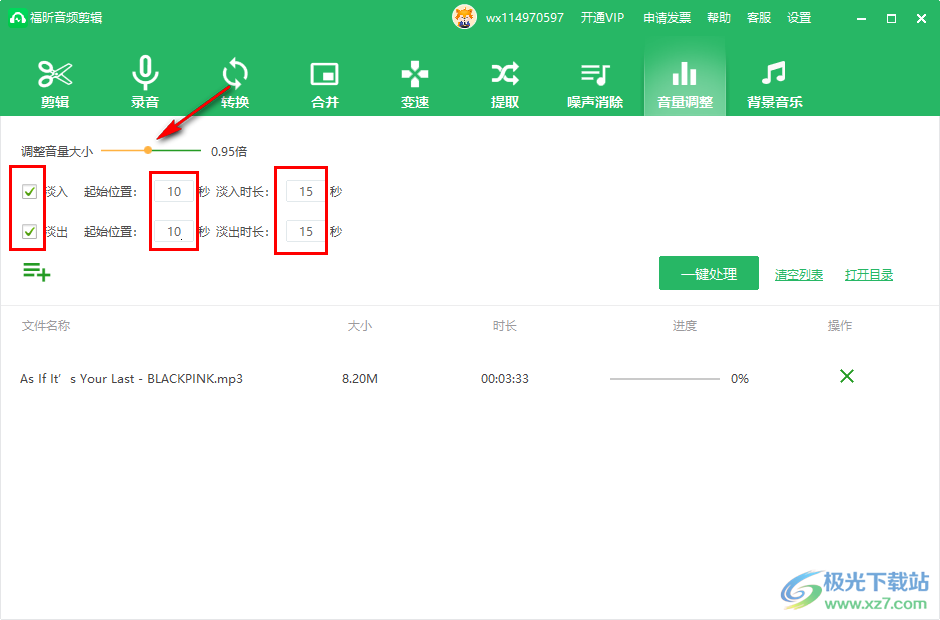The image size is (940, 620).
Task: Open the 设置 settings menu
Action: pos(799,18)
